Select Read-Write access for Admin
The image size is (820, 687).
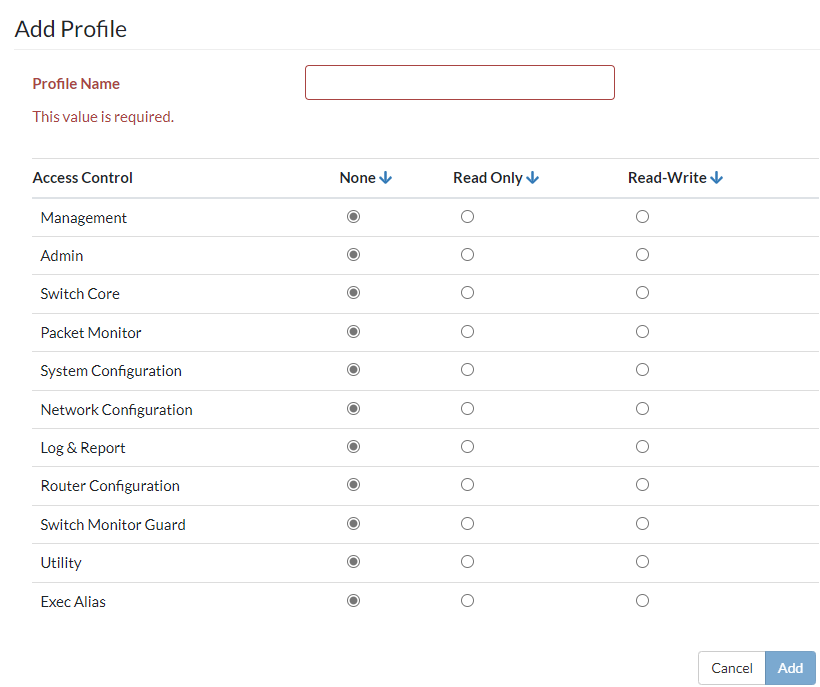coord(642,254)
